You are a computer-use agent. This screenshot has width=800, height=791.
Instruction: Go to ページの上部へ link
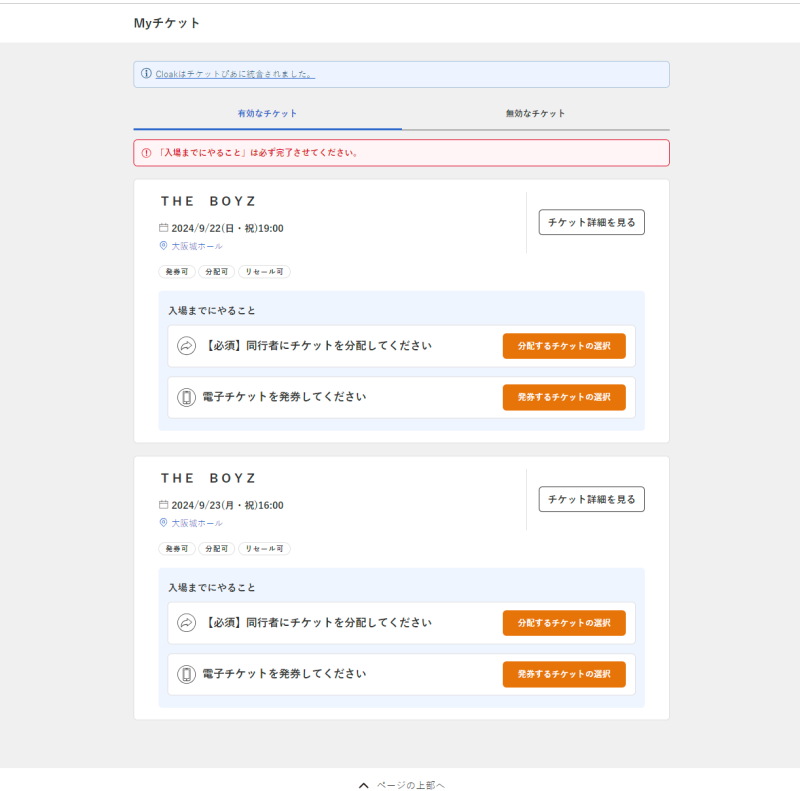(x=411, y=785)
